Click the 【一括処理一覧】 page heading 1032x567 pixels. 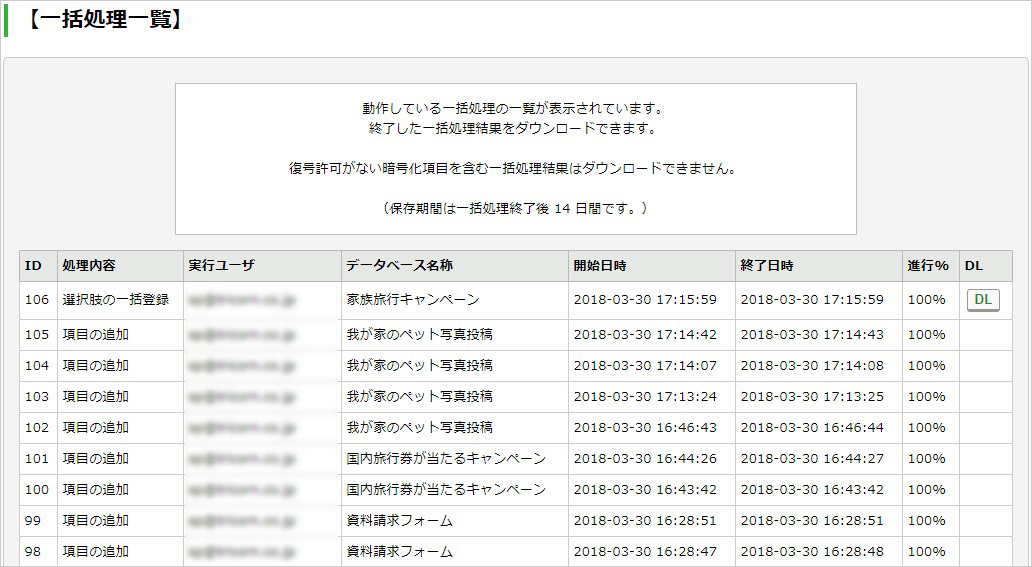pyautogui.click(x=104, y=20)
